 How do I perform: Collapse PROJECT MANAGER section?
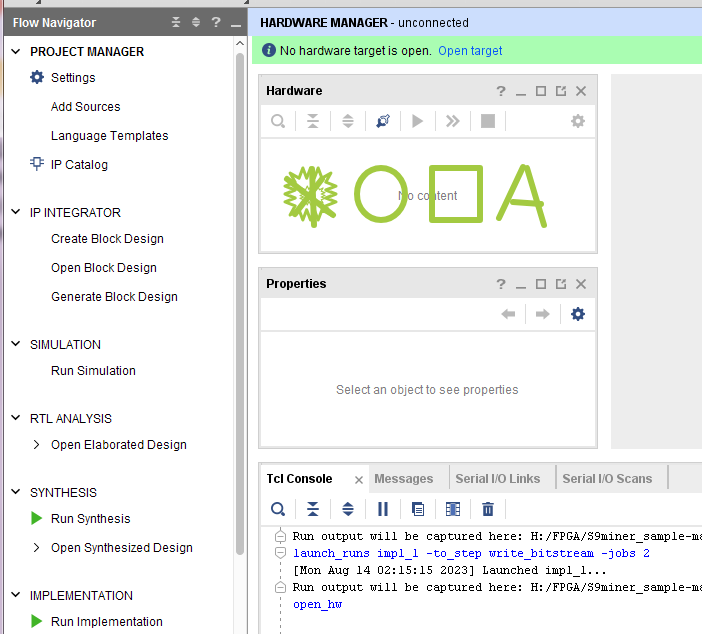click(x=16, y=51)
